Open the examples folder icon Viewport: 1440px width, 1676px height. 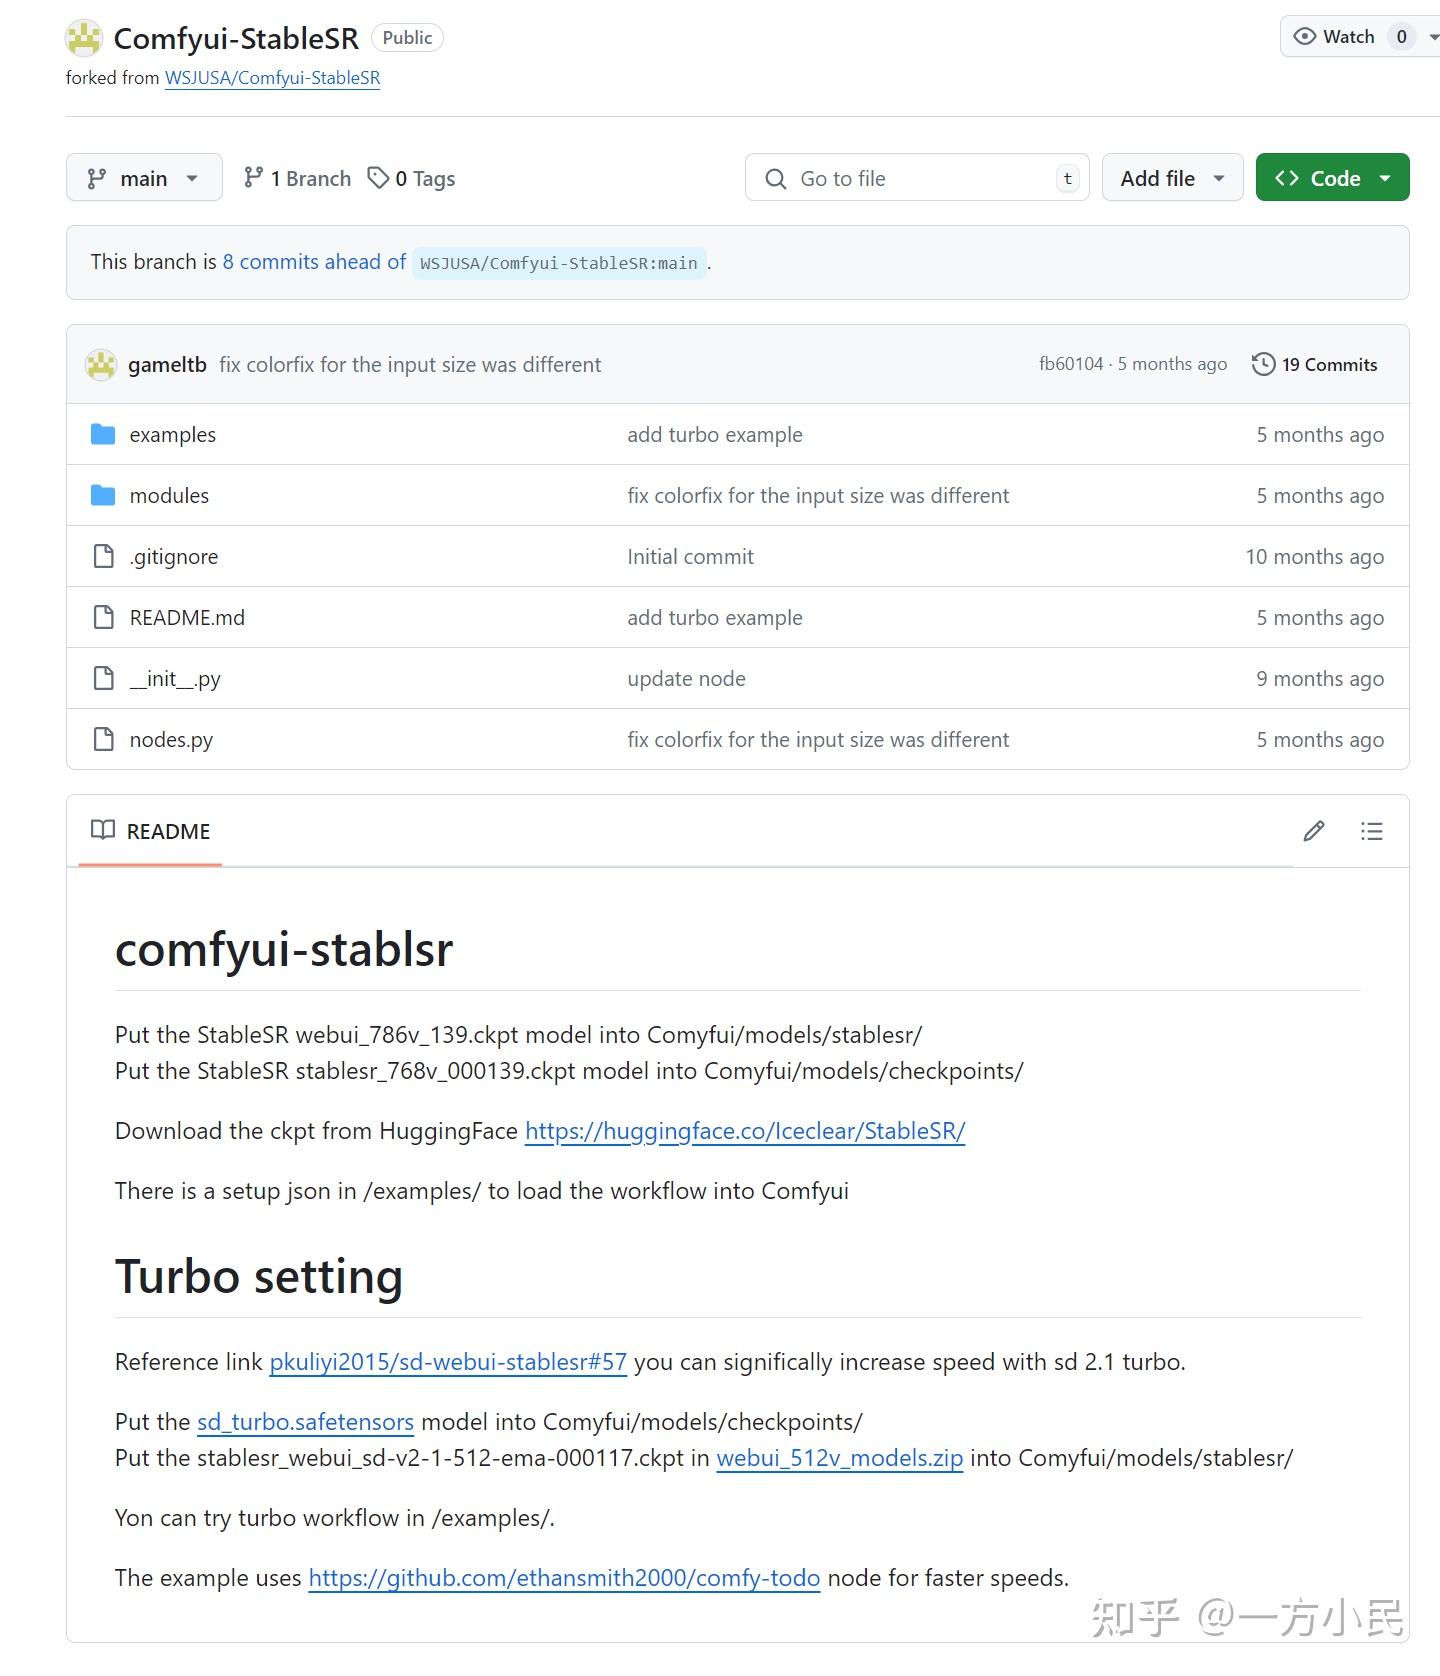pyautogui.click(x=103, y=434)
